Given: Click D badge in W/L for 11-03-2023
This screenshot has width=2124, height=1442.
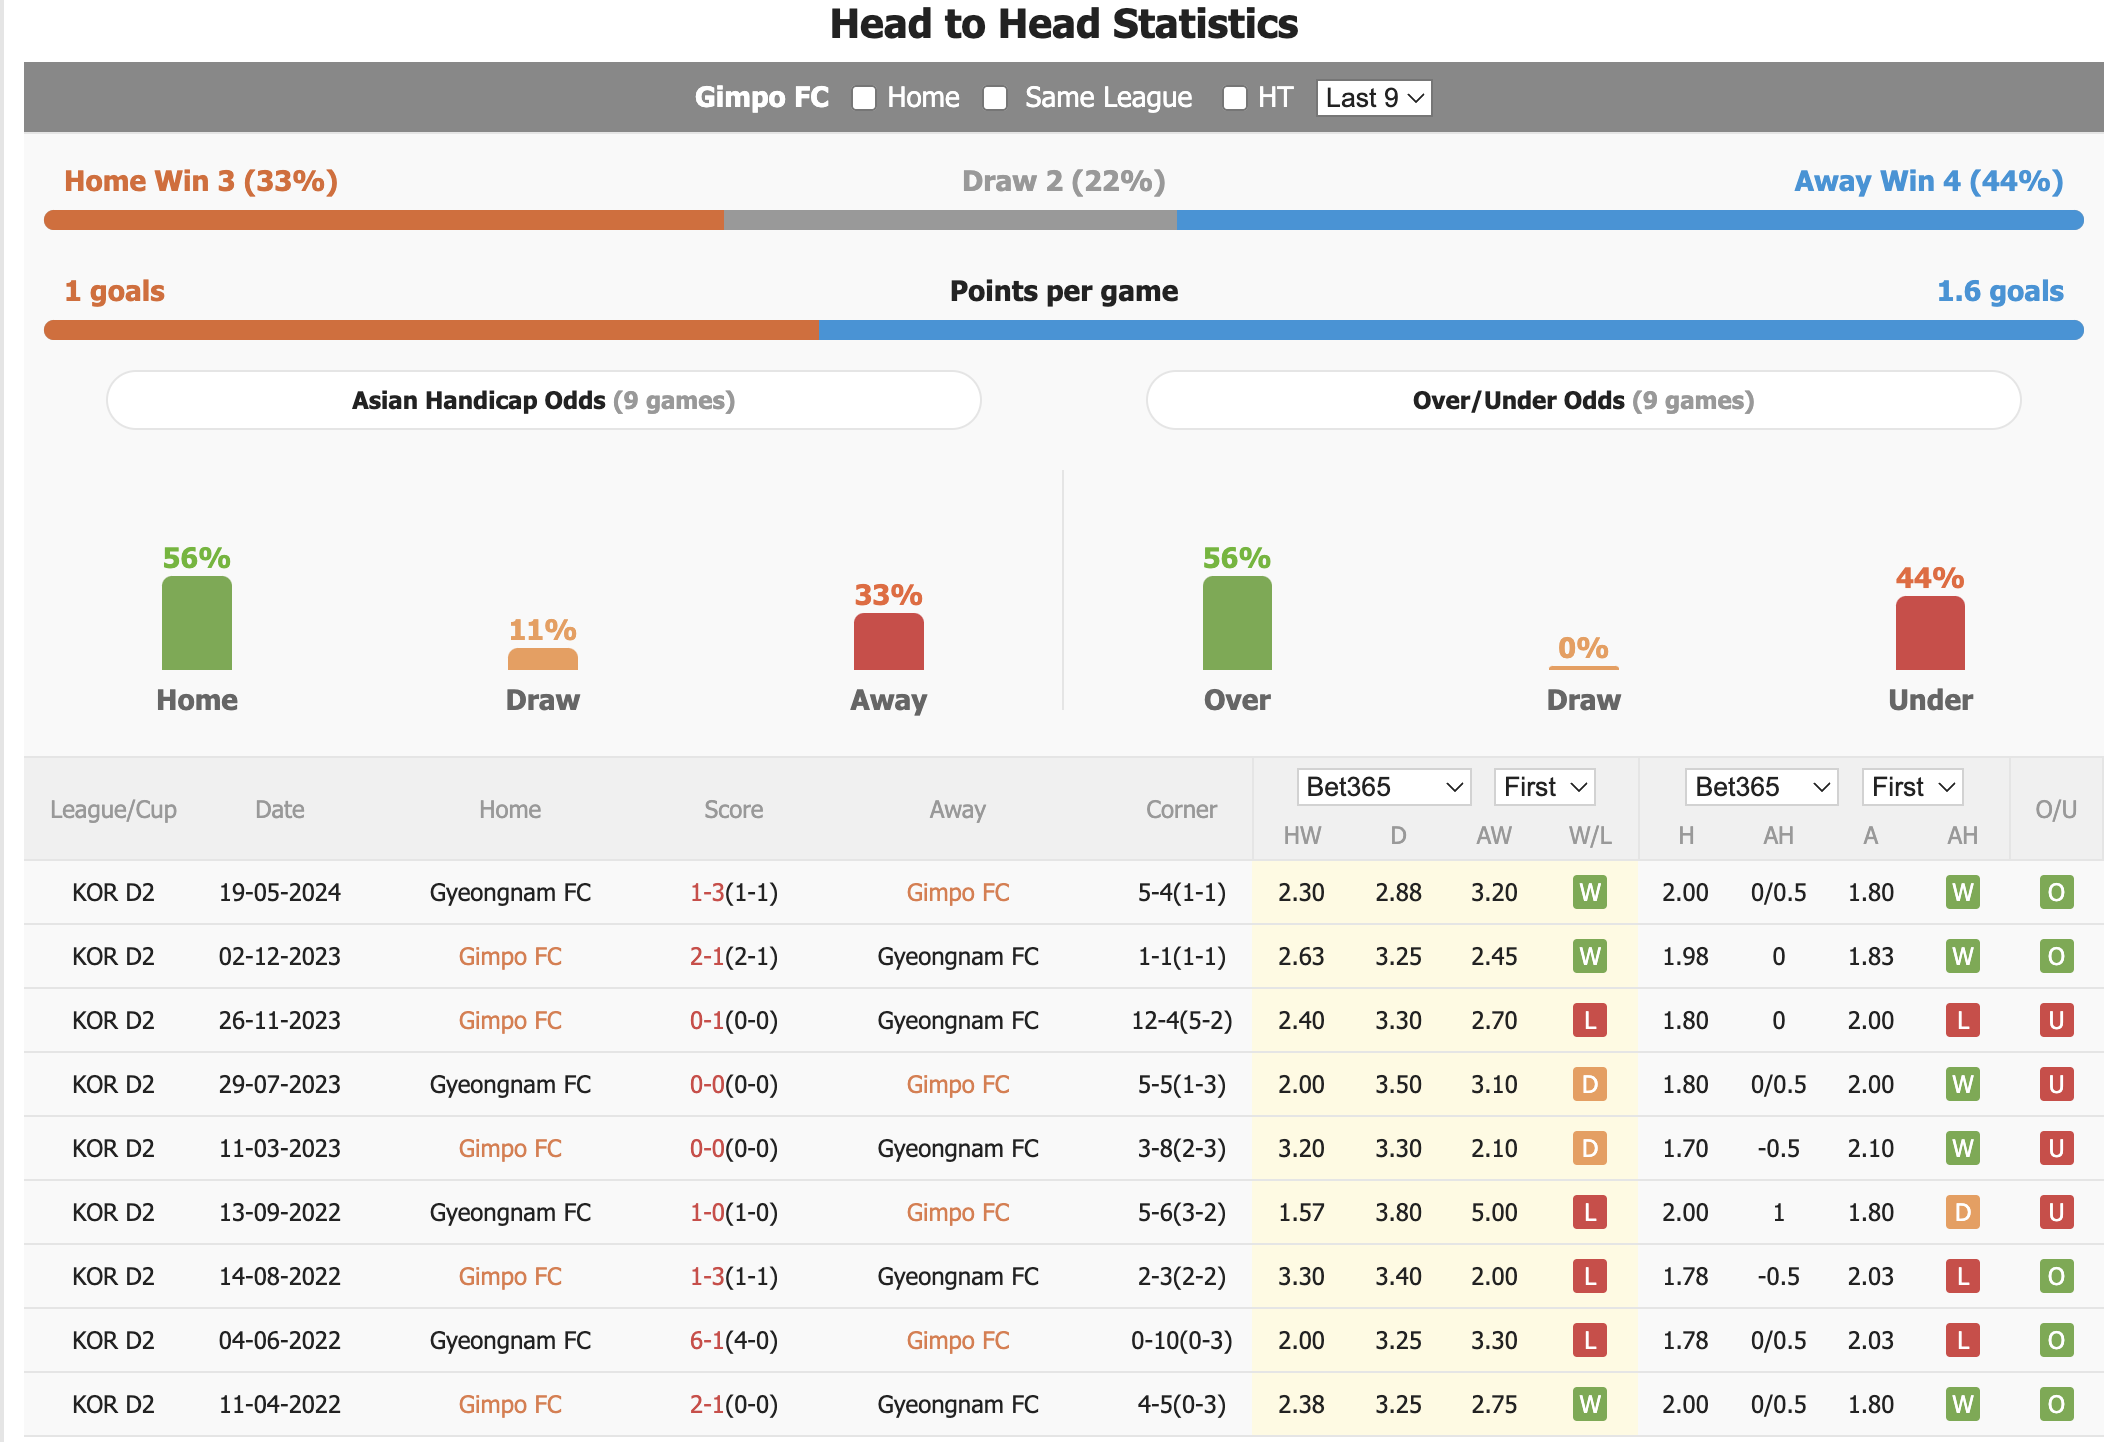Looking at the screenshot, I should [1590, 1148].
